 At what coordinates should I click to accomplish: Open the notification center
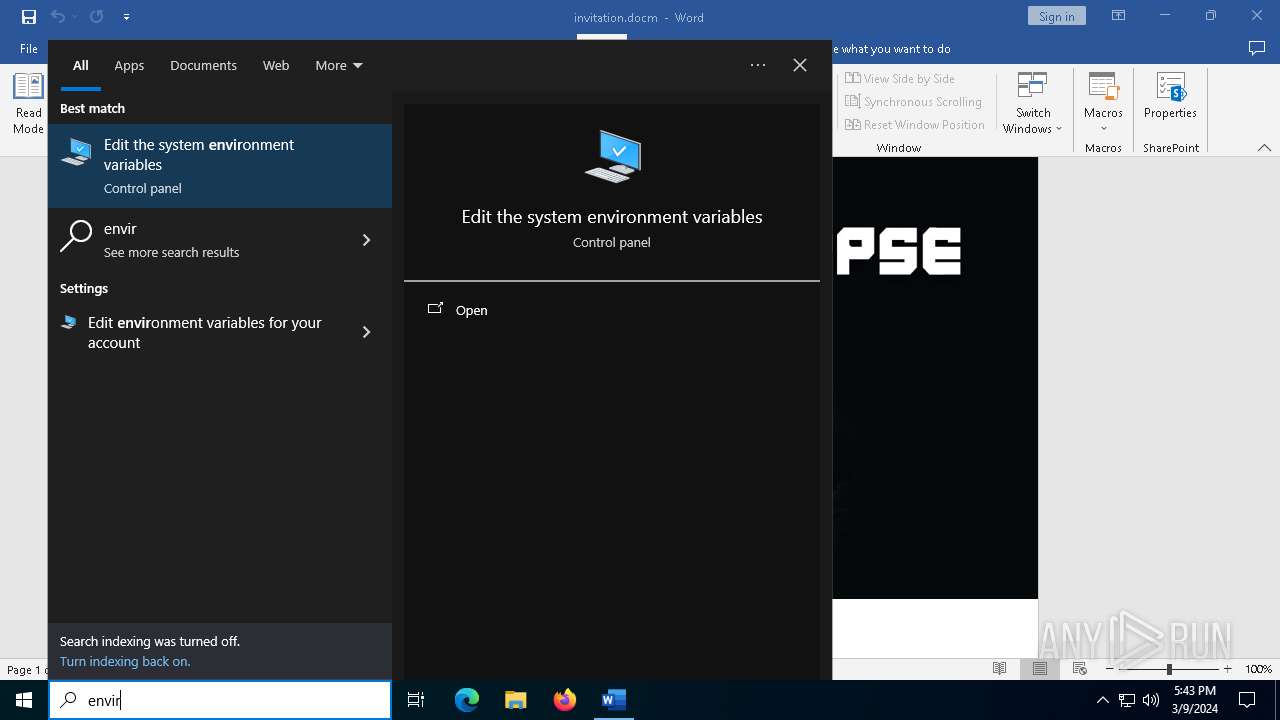coord(1247,700)
